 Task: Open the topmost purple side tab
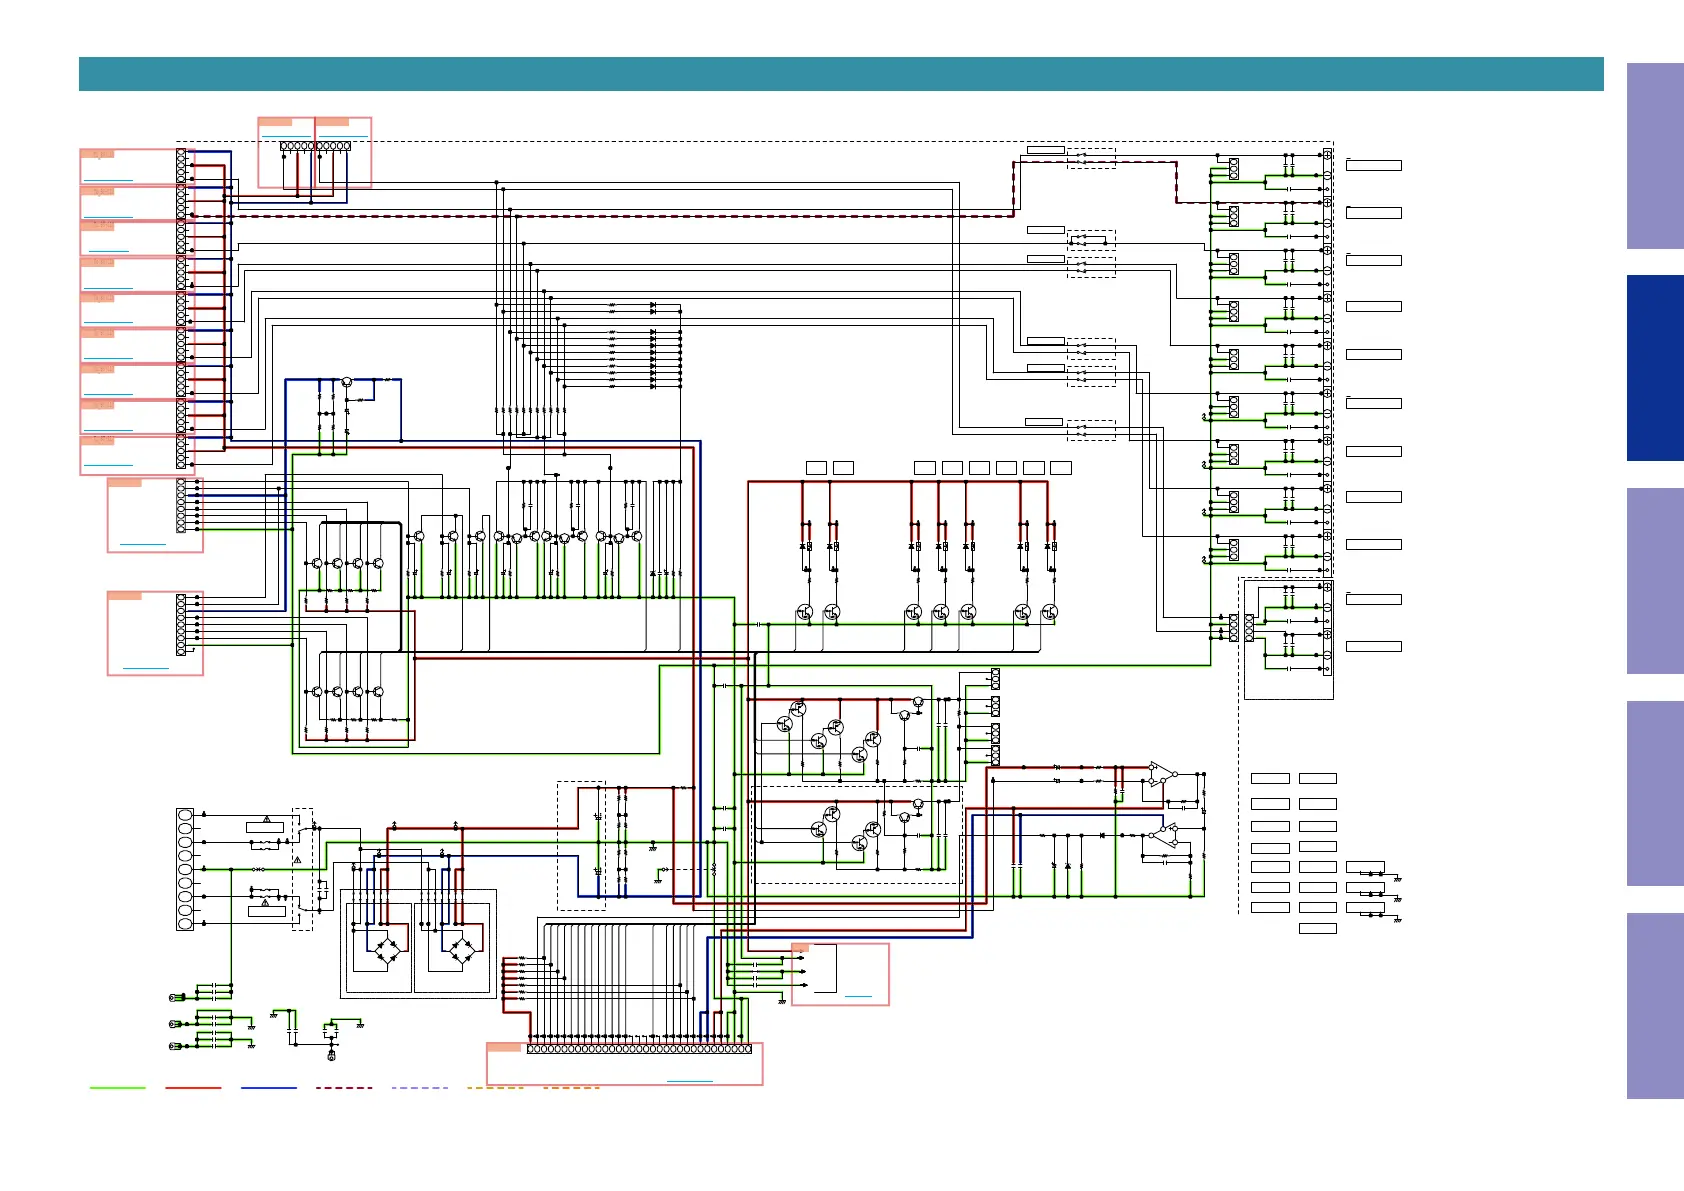click(x=1655, y=156)
